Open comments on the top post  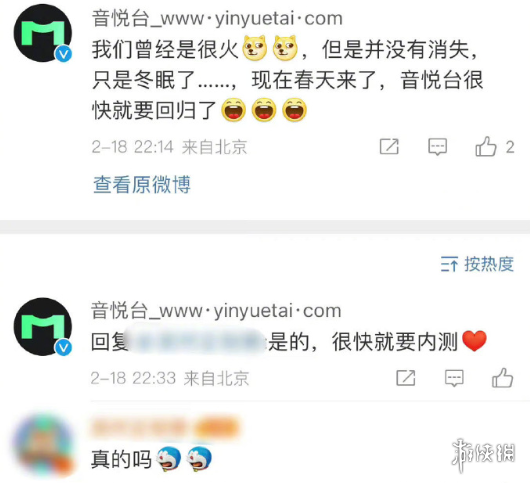point(437,147)
